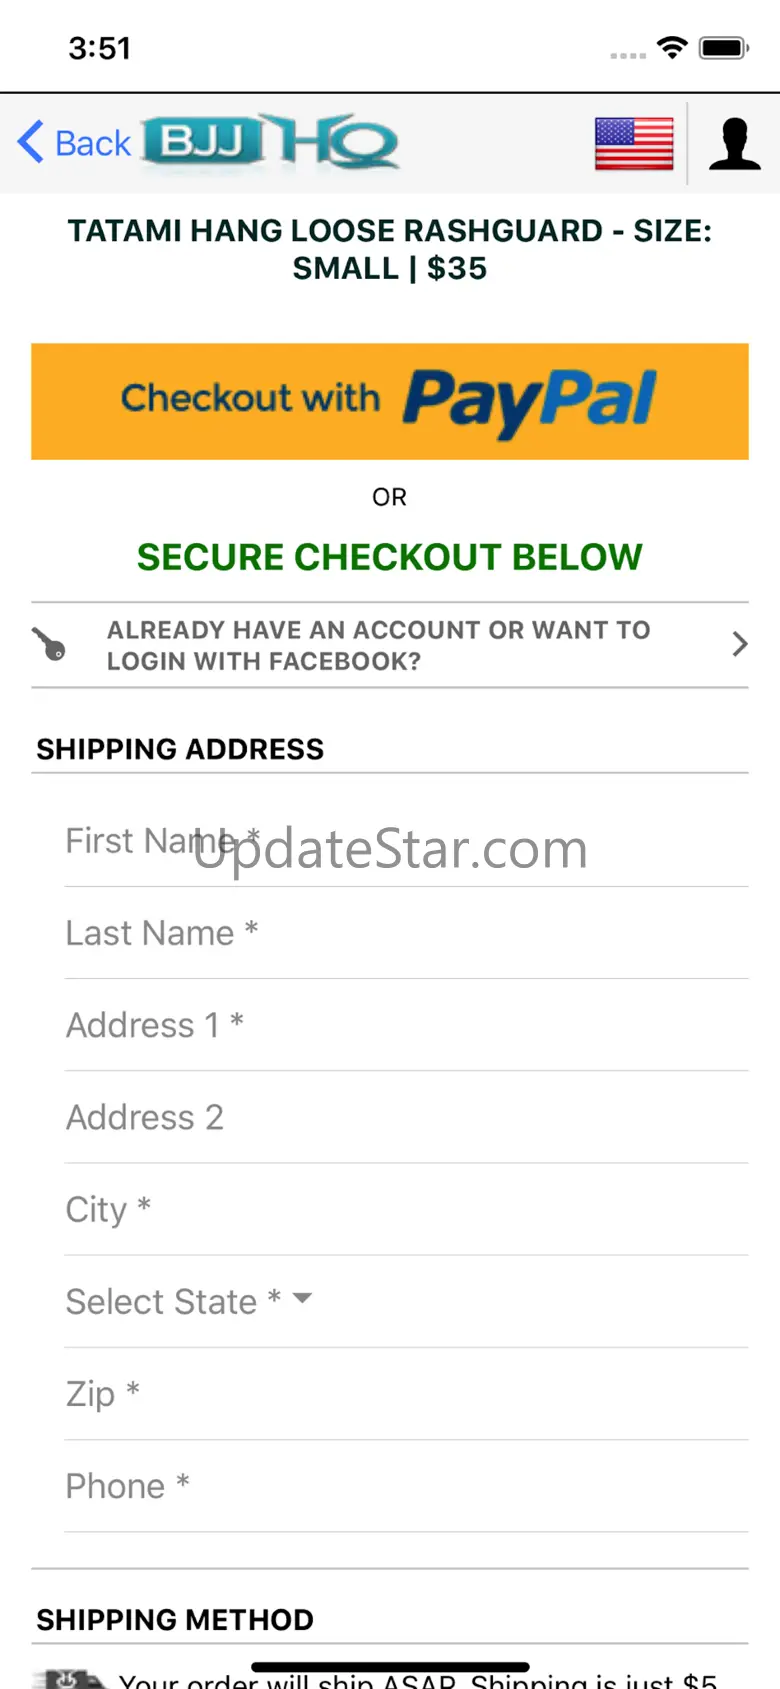780x1689 pixels.
Task: Go back using the Back label
Action: coord(93,143)
